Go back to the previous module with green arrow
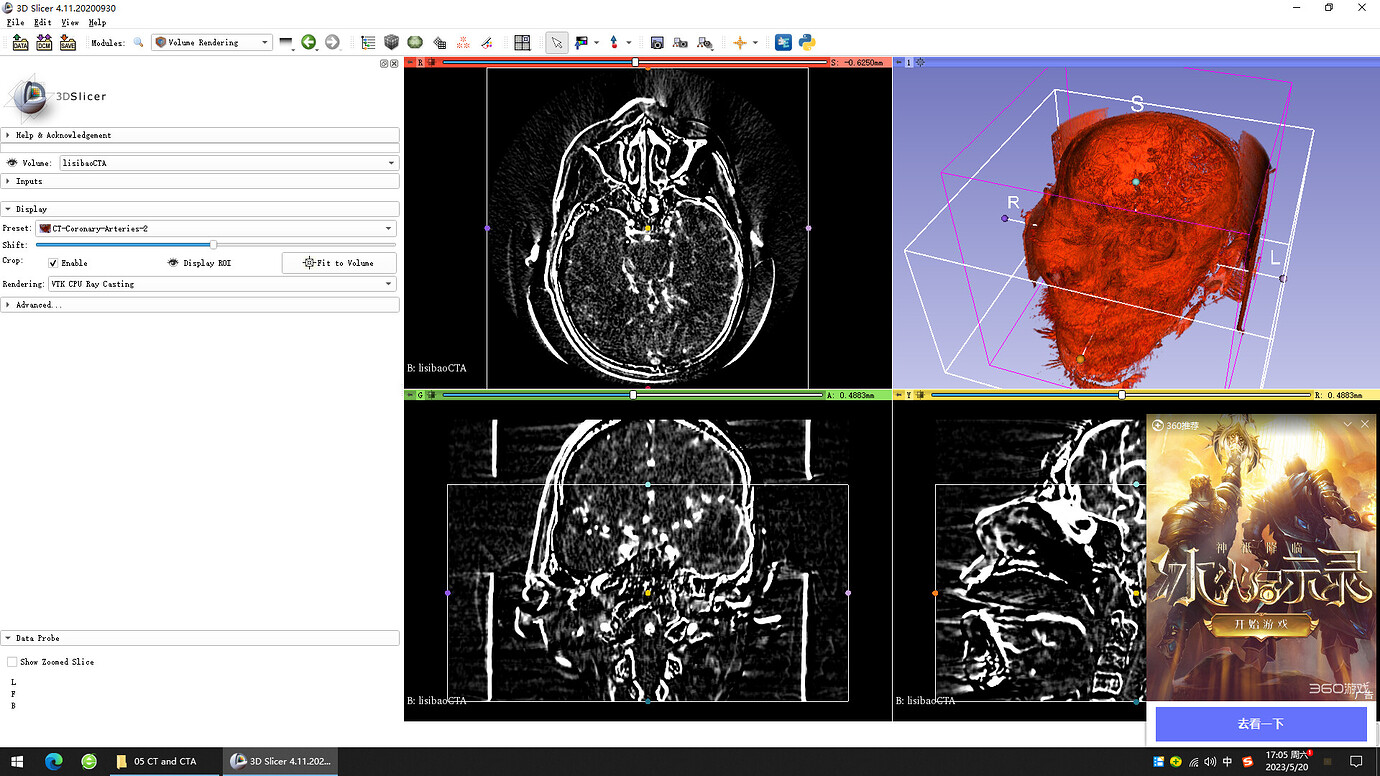1380x776 pixels. (x=309, y=43)
